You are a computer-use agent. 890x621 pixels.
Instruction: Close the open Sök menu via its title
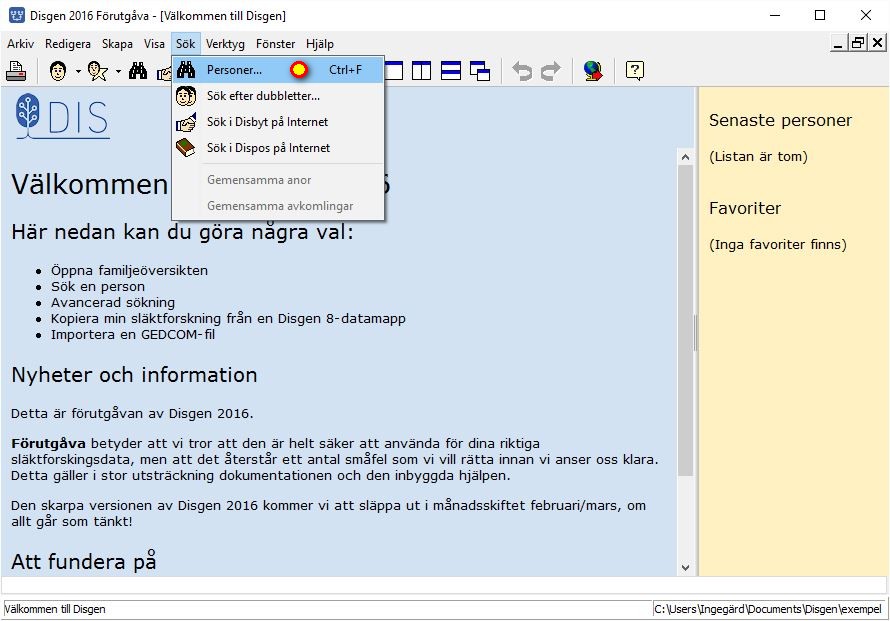click(186, 44)
